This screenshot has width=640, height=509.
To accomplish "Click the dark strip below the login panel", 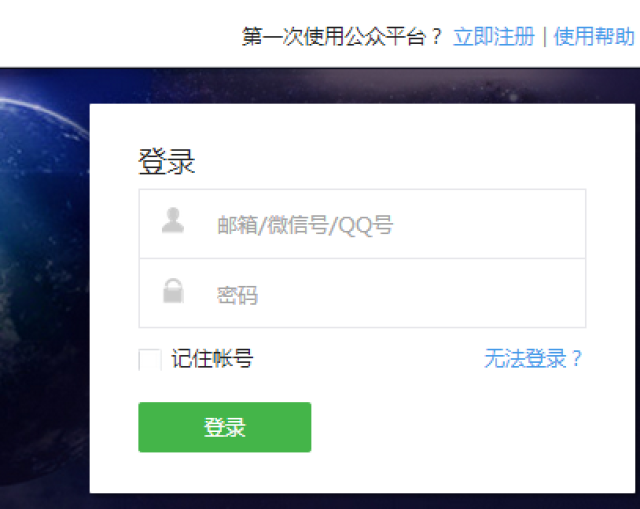I will [x=362, y=501].
